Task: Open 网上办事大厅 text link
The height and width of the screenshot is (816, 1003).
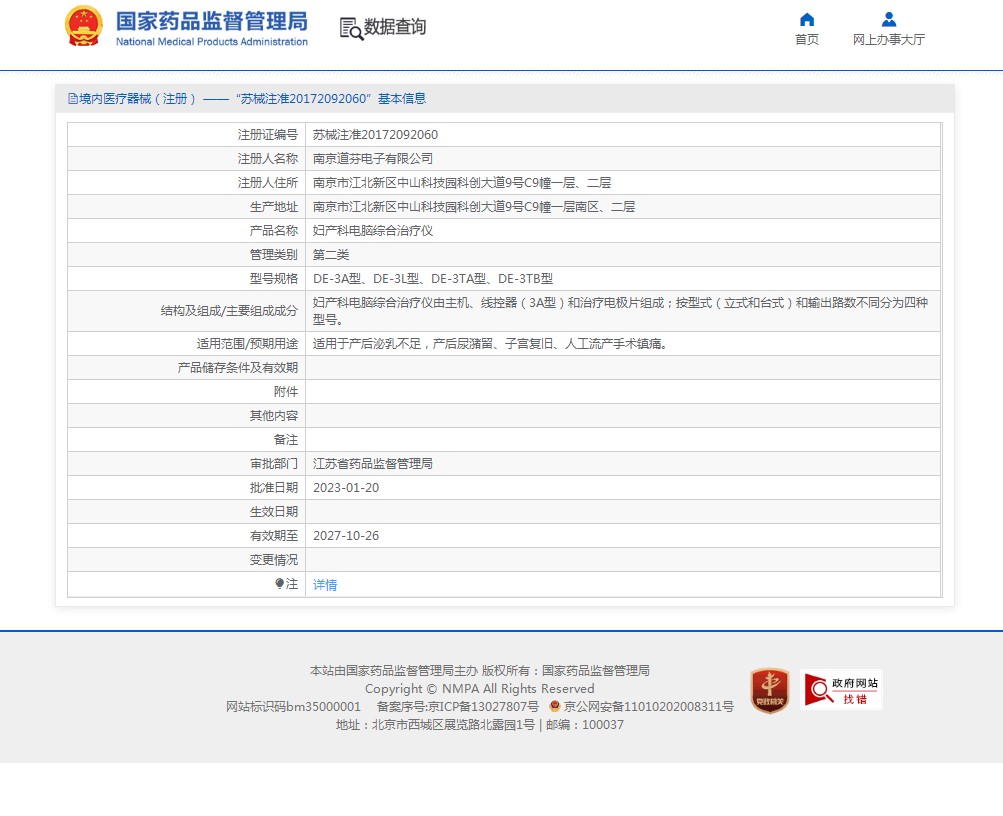Action: coord(888,40)
